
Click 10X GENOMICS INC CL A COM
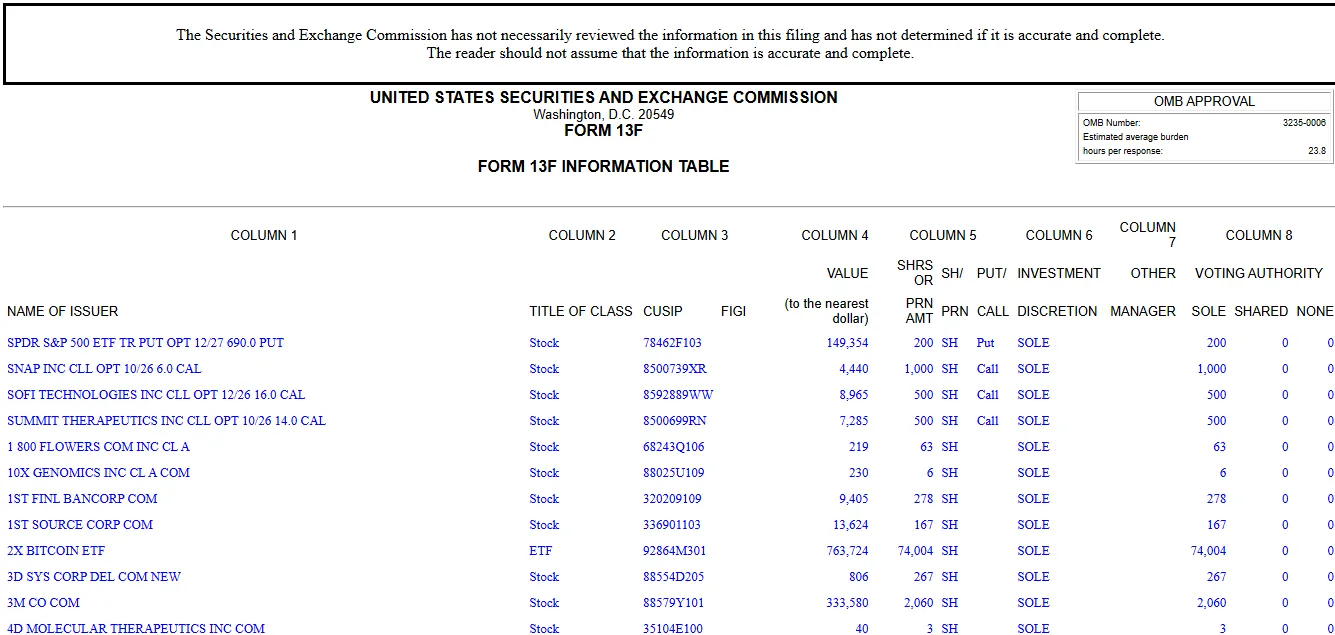pyautogui.click(x=98, y=473)
